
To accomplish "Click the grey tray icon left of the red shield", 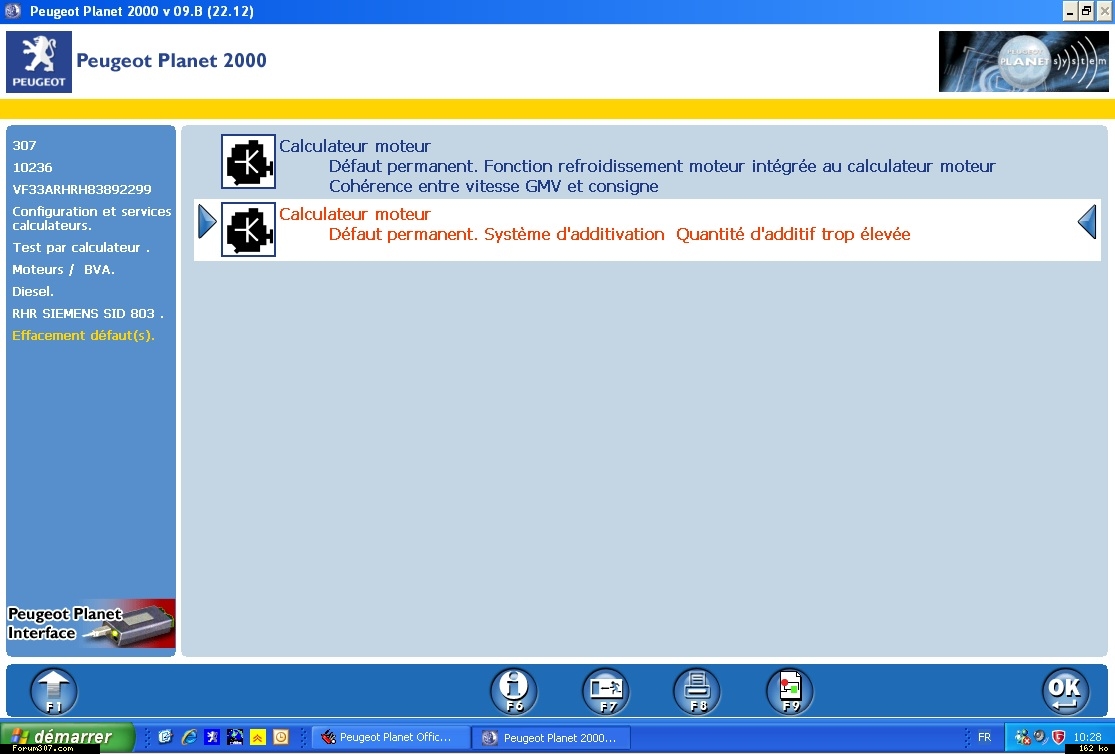I will pyautogui.click(x=1040, y=738).
